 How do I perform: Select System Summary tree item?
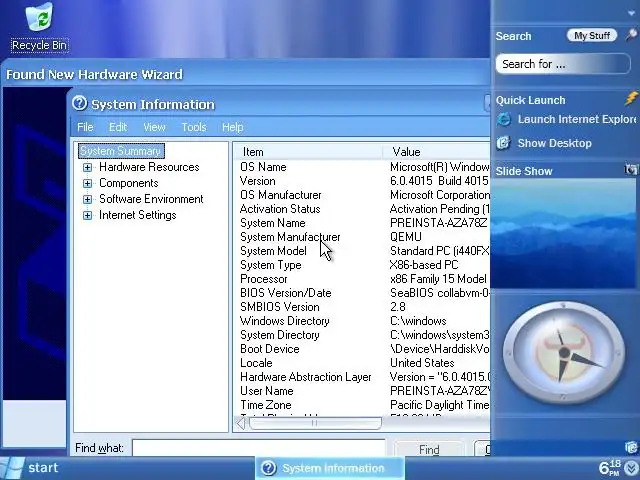pos(121,151)
